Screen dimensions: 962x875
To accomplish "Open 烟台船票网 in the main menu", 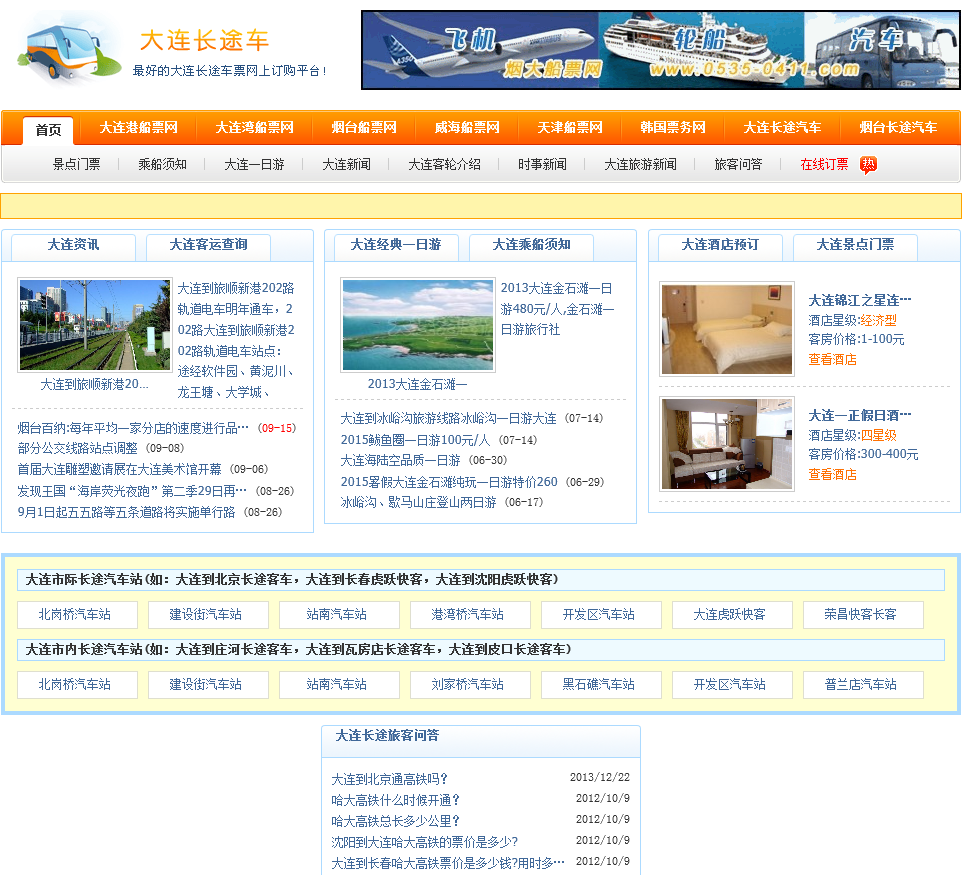I will tap(364, 128).
